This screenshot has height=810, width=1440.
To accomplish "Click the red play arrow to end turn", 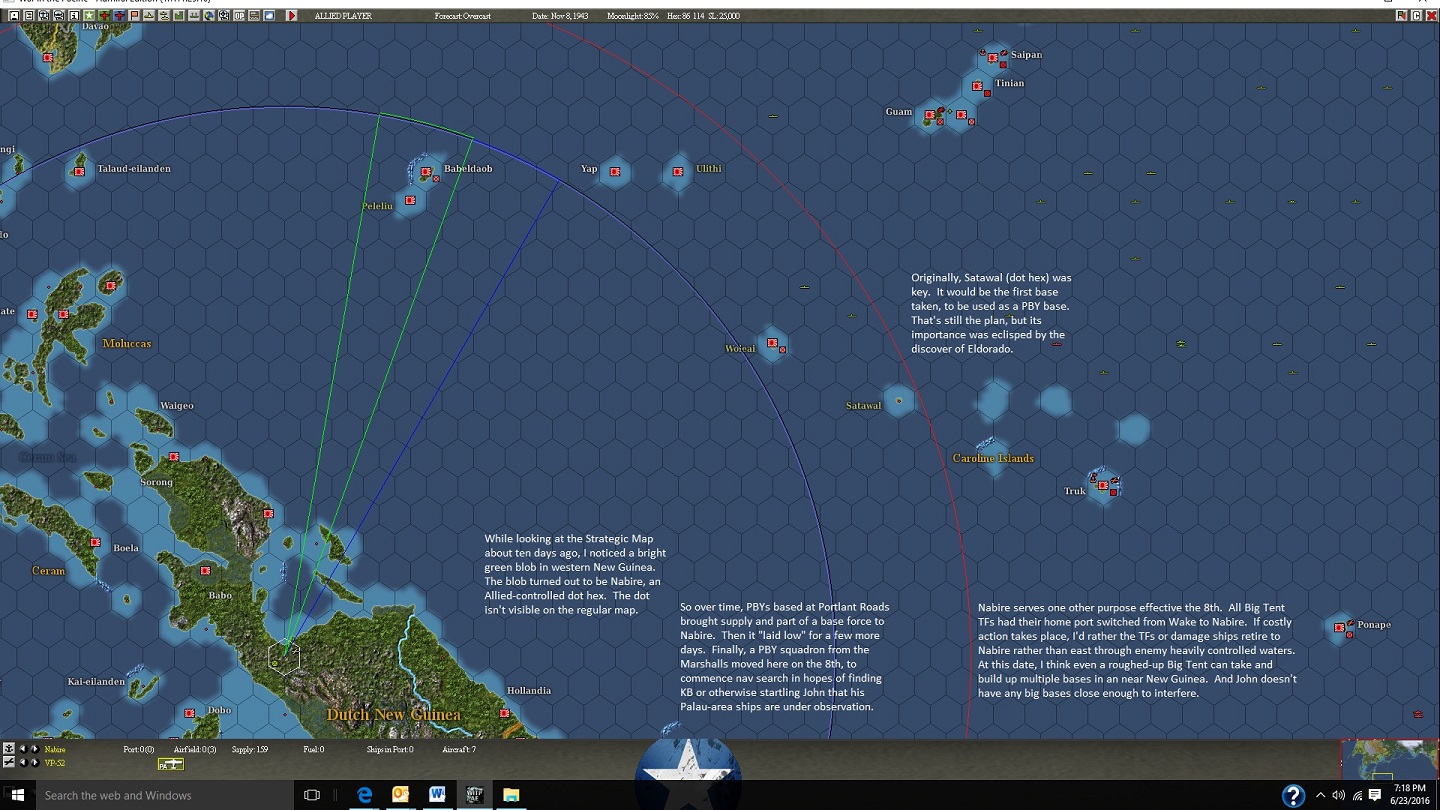I will [x=292, y=16].
